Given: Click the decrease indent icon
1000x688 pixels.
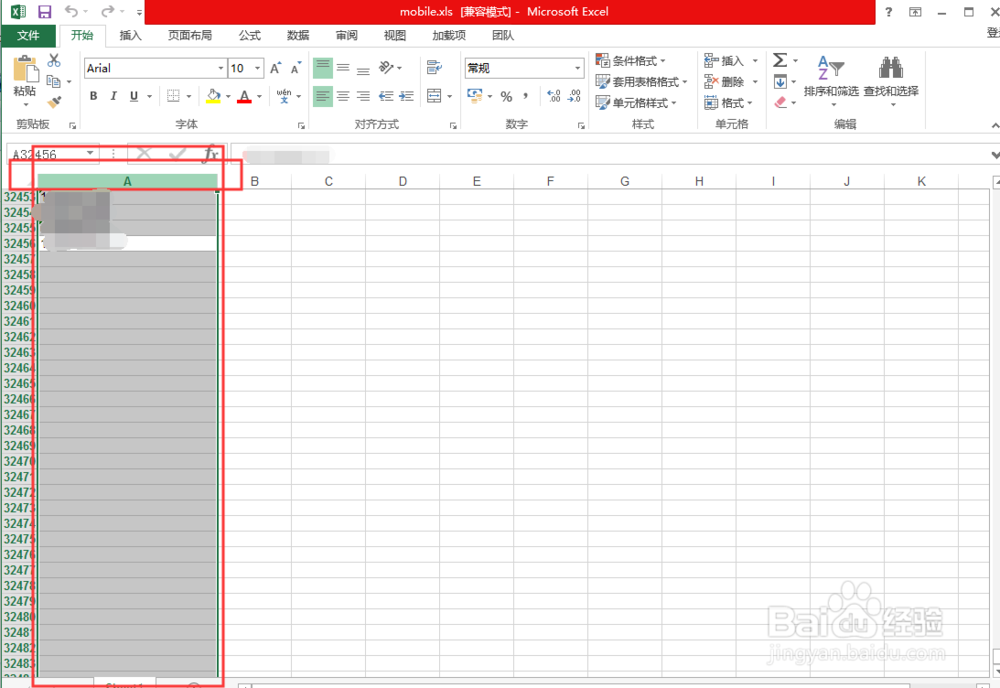Looking at the screenshot, I should tap(386, 96).
